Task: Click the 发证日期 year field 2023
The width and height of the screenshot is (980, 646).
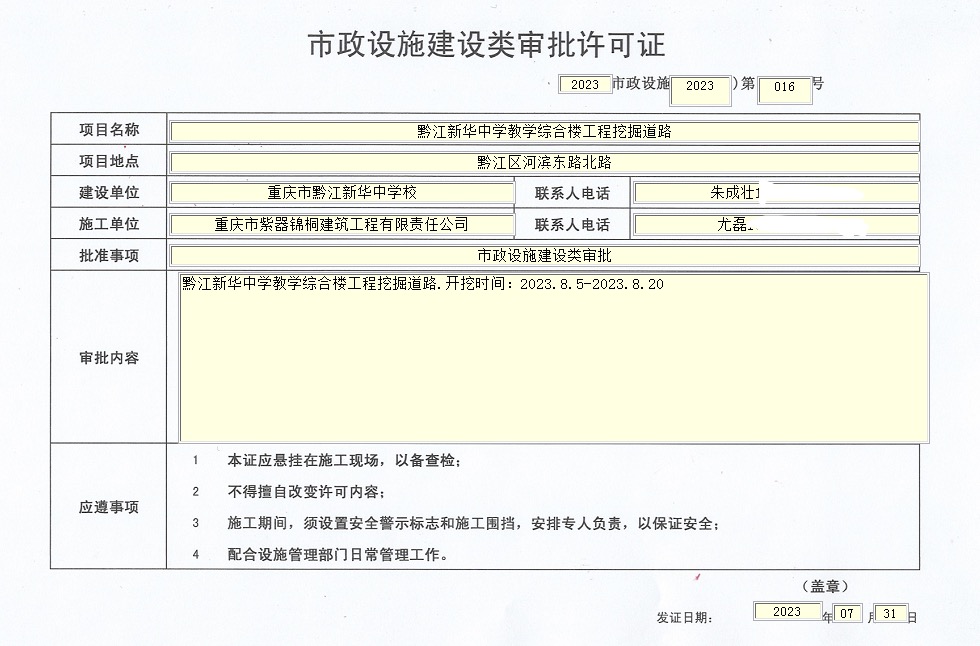Action: point(787,612)
